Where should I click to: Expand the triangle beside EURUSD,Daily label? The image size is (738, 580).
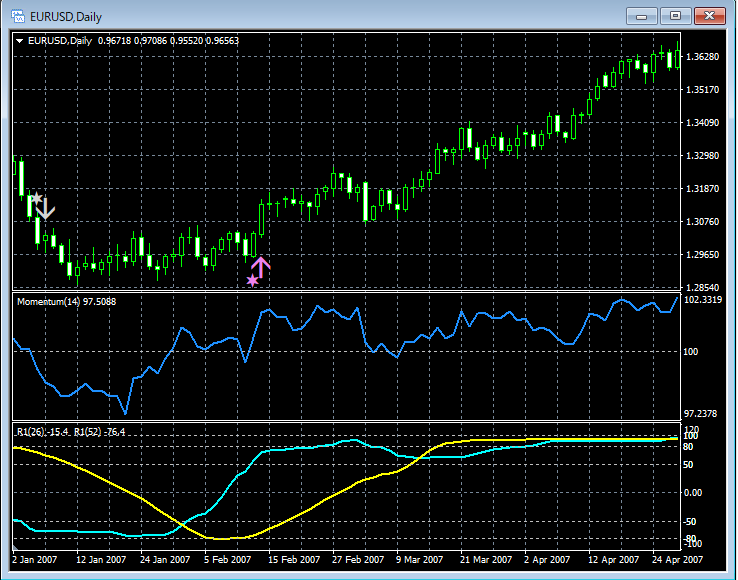coord(20,41)
